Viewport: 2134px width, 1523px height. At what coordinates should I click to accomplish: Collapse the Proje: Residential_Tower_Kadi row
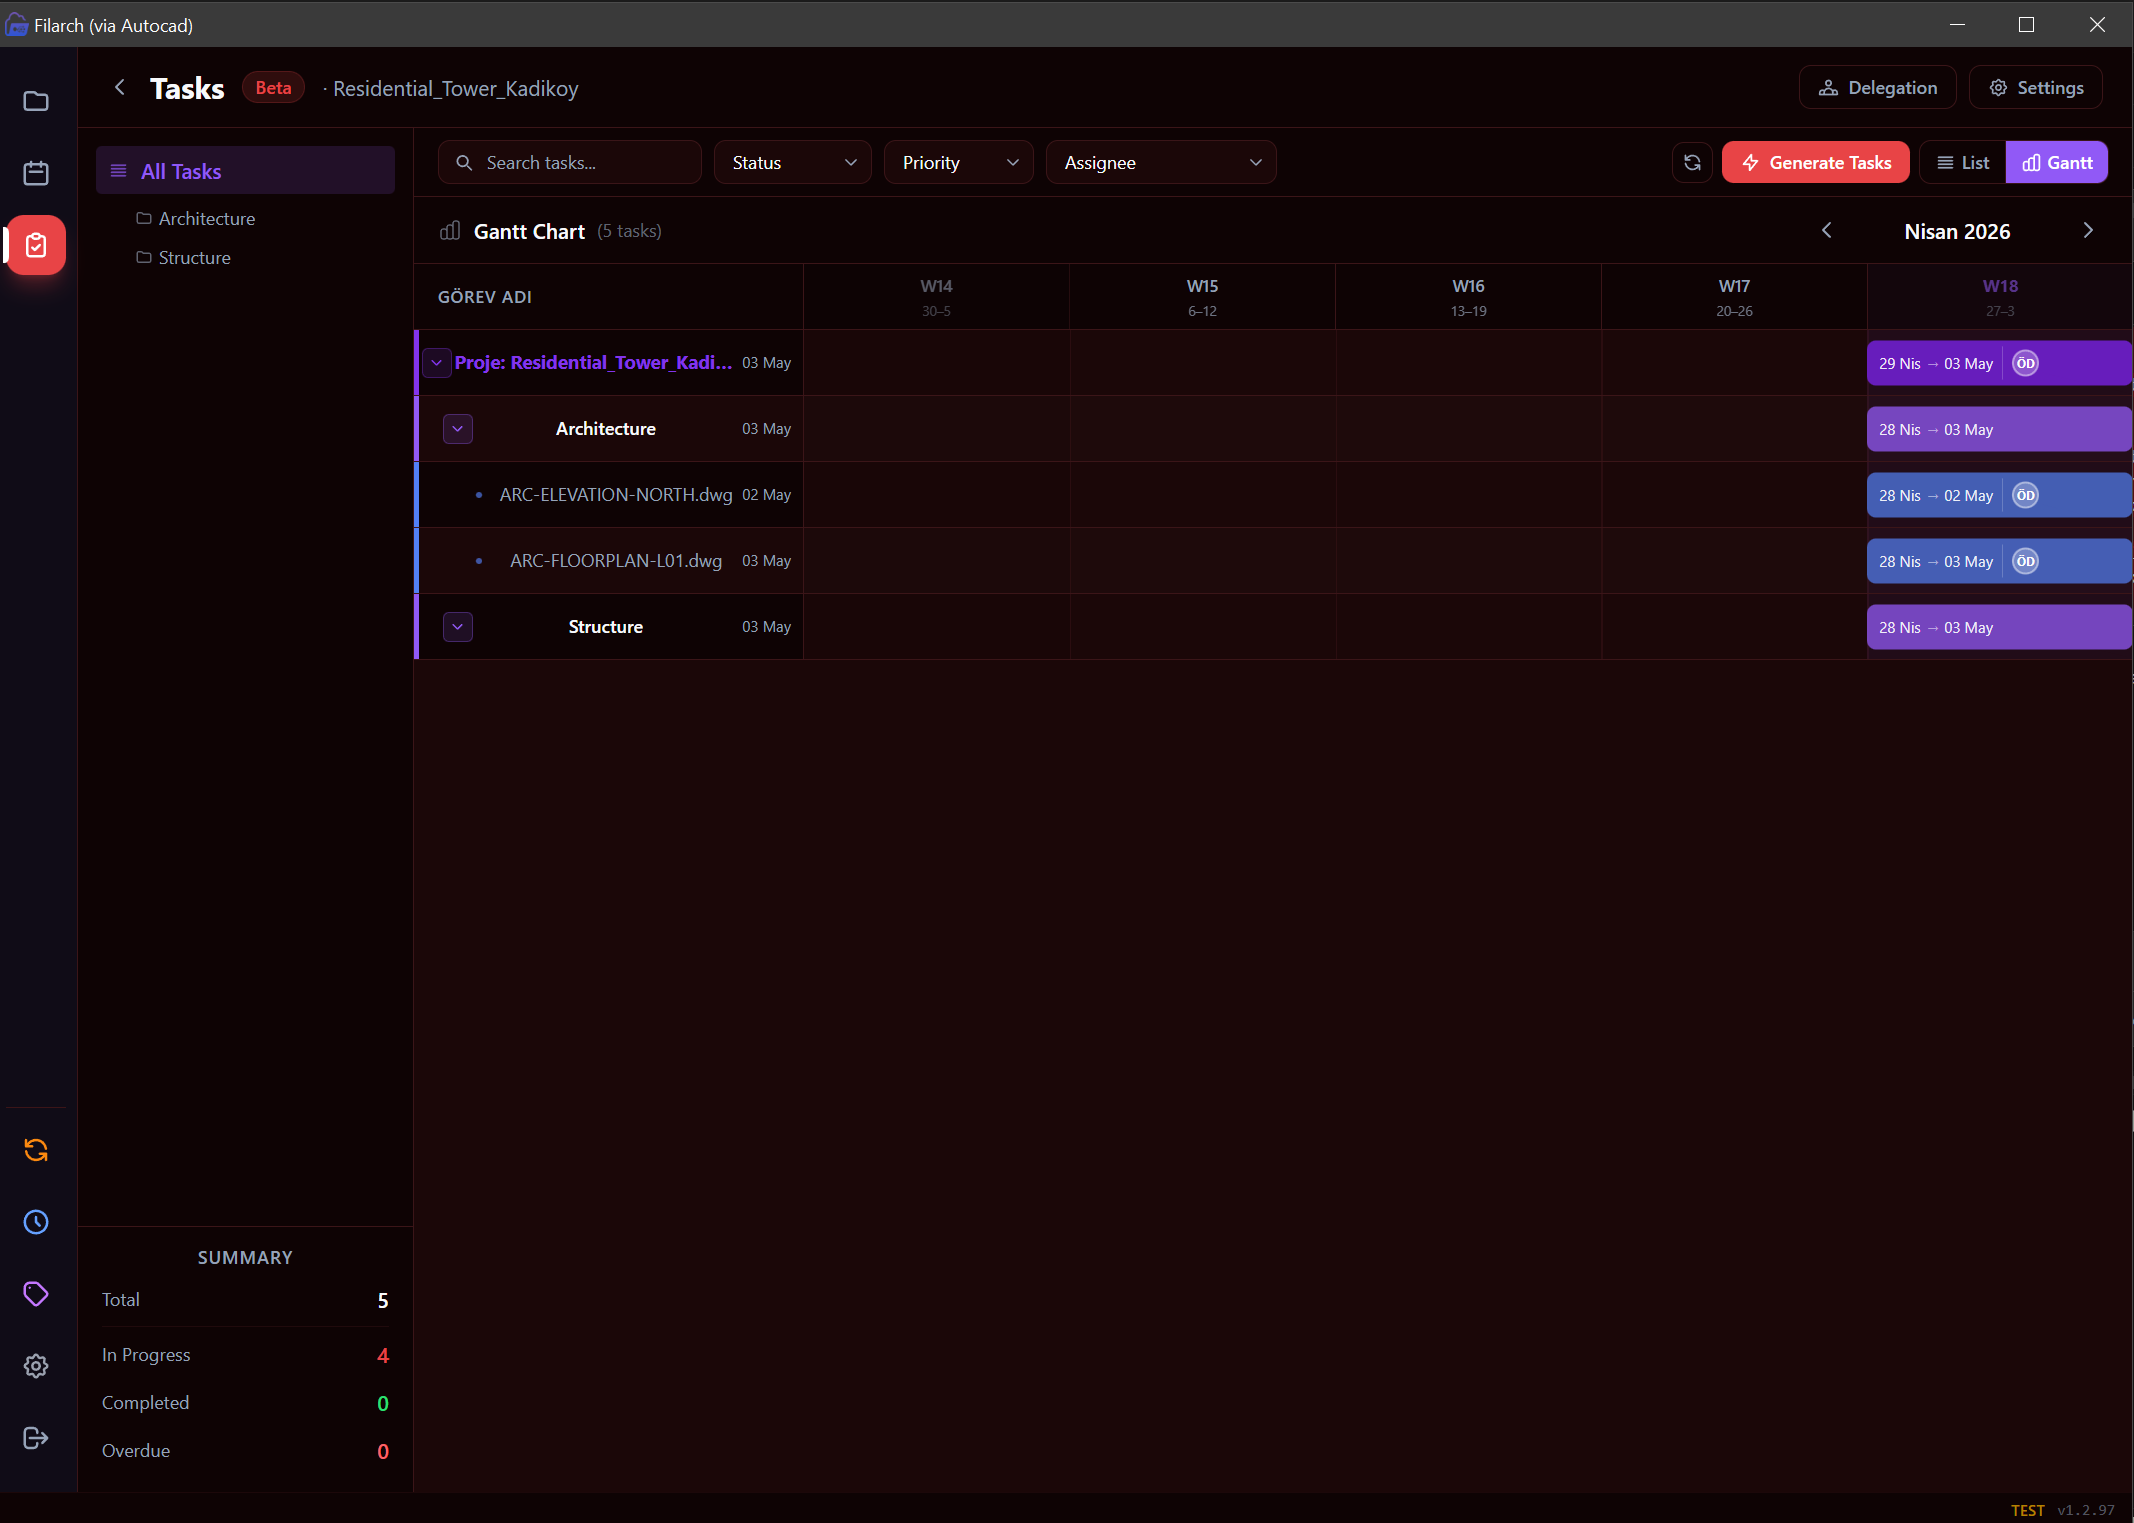tap(437, 363)
